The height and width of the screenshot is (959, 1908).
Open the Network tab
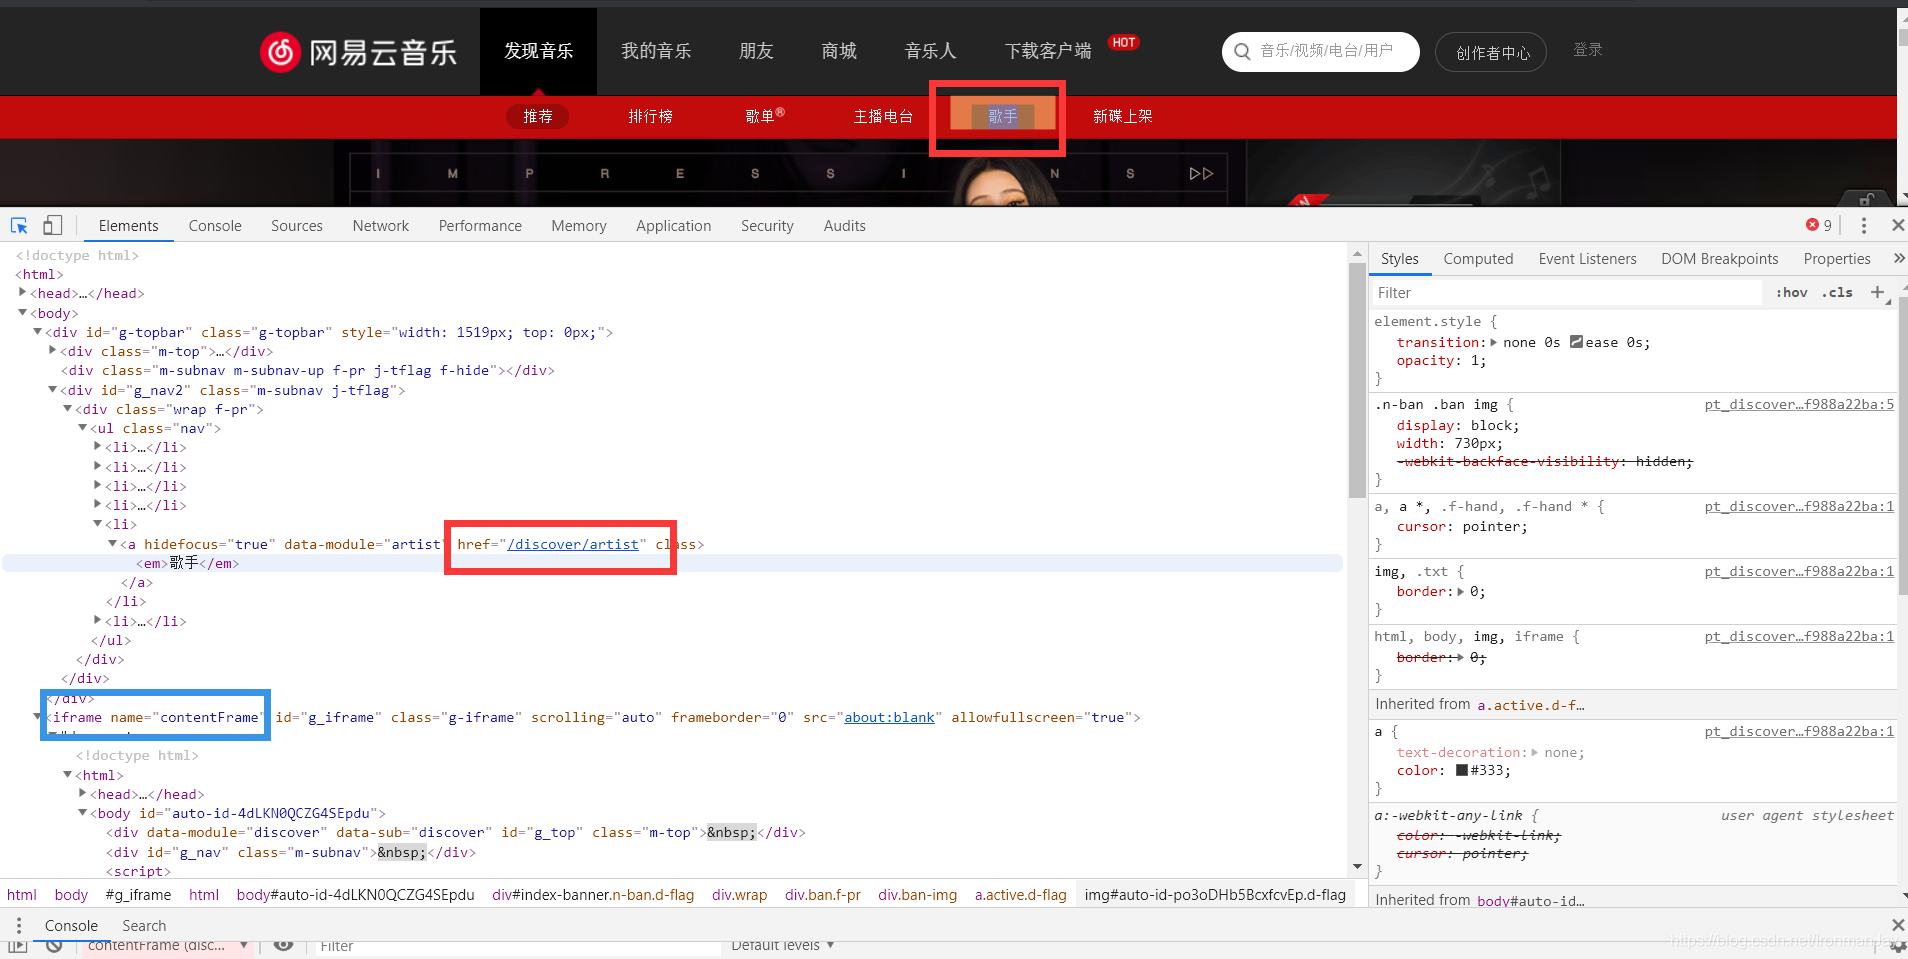pyautogui.click(x=381, y=226)
